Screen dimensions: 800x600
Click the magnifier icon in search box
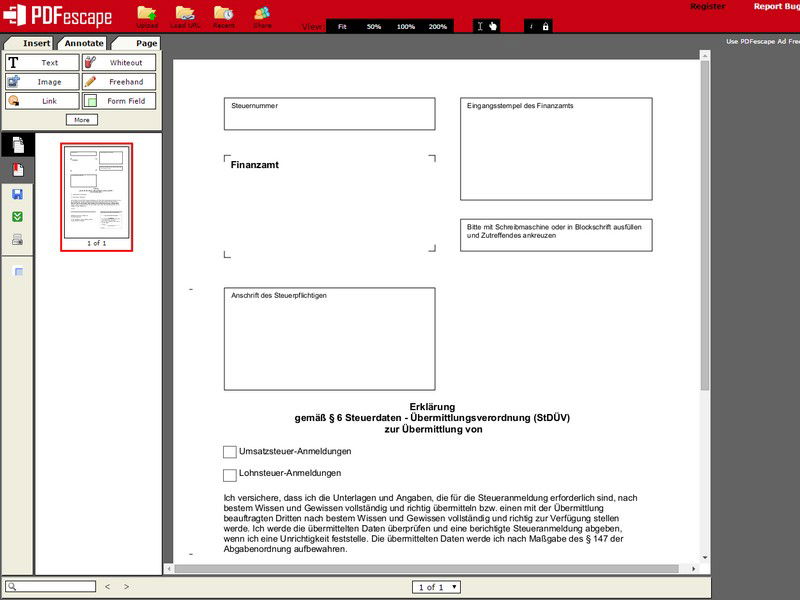(x=12, y=587)
